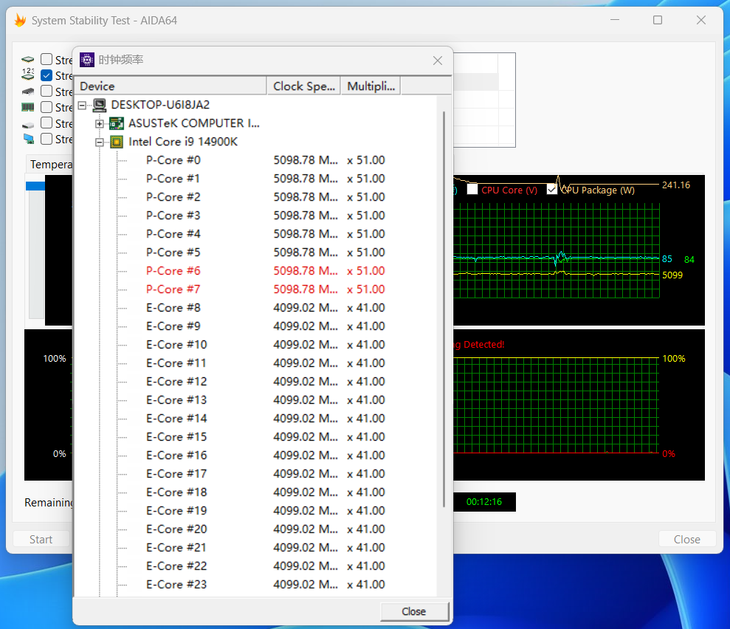Select the DESKTOP-U6I8JA2 computer icon

[x=99, y=105]
